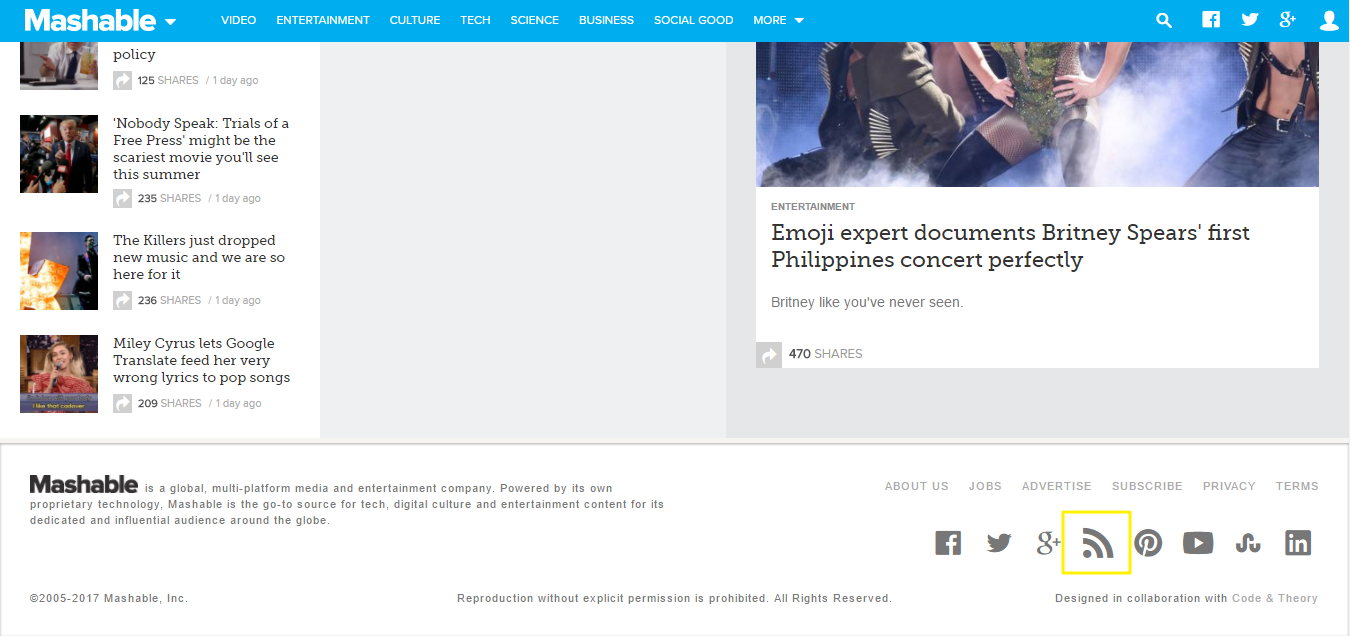
Task: Open the 'Nobody Speak' movie article headline
Action: coord(201,149)
